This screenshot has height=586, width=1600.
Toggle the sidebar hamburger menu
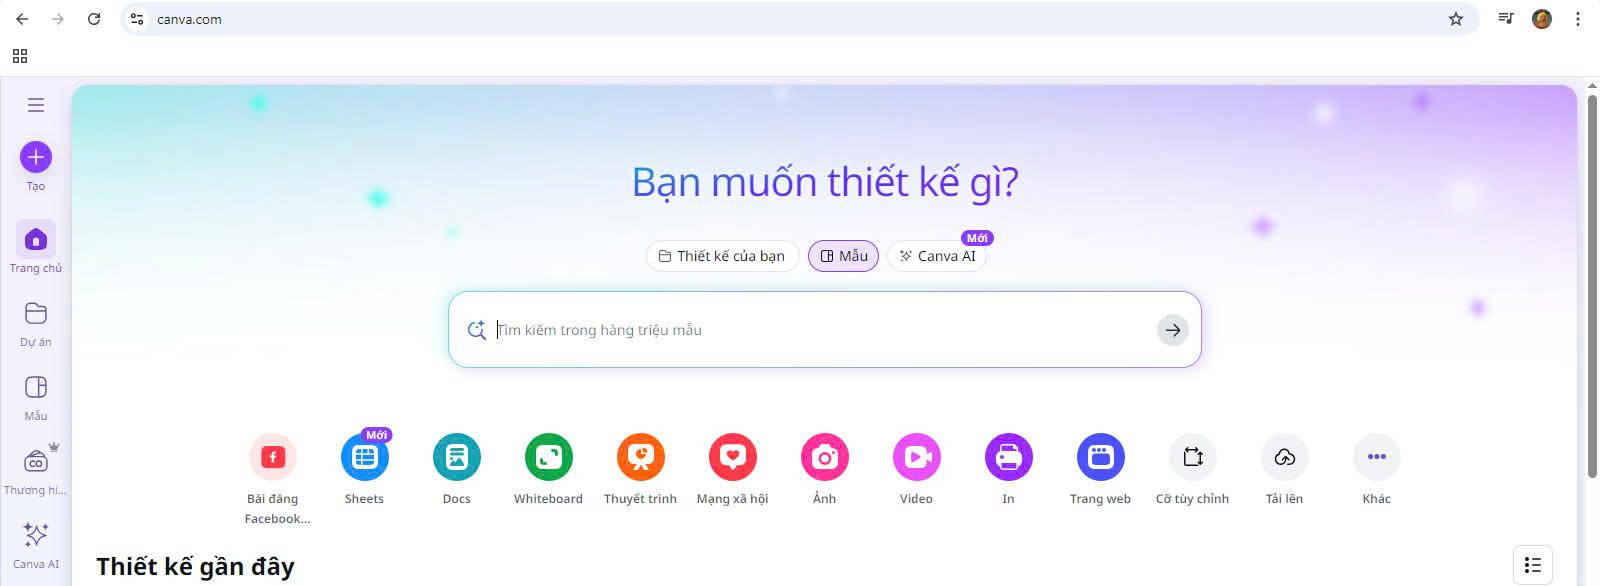36,105
